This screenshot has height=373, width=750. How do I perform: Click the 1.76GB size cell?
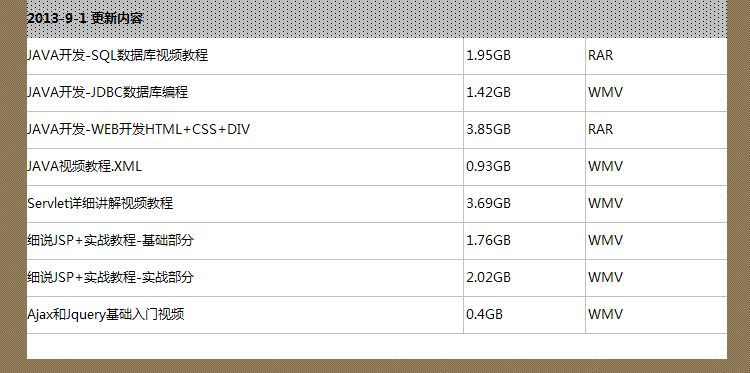(x=488, y=241)
